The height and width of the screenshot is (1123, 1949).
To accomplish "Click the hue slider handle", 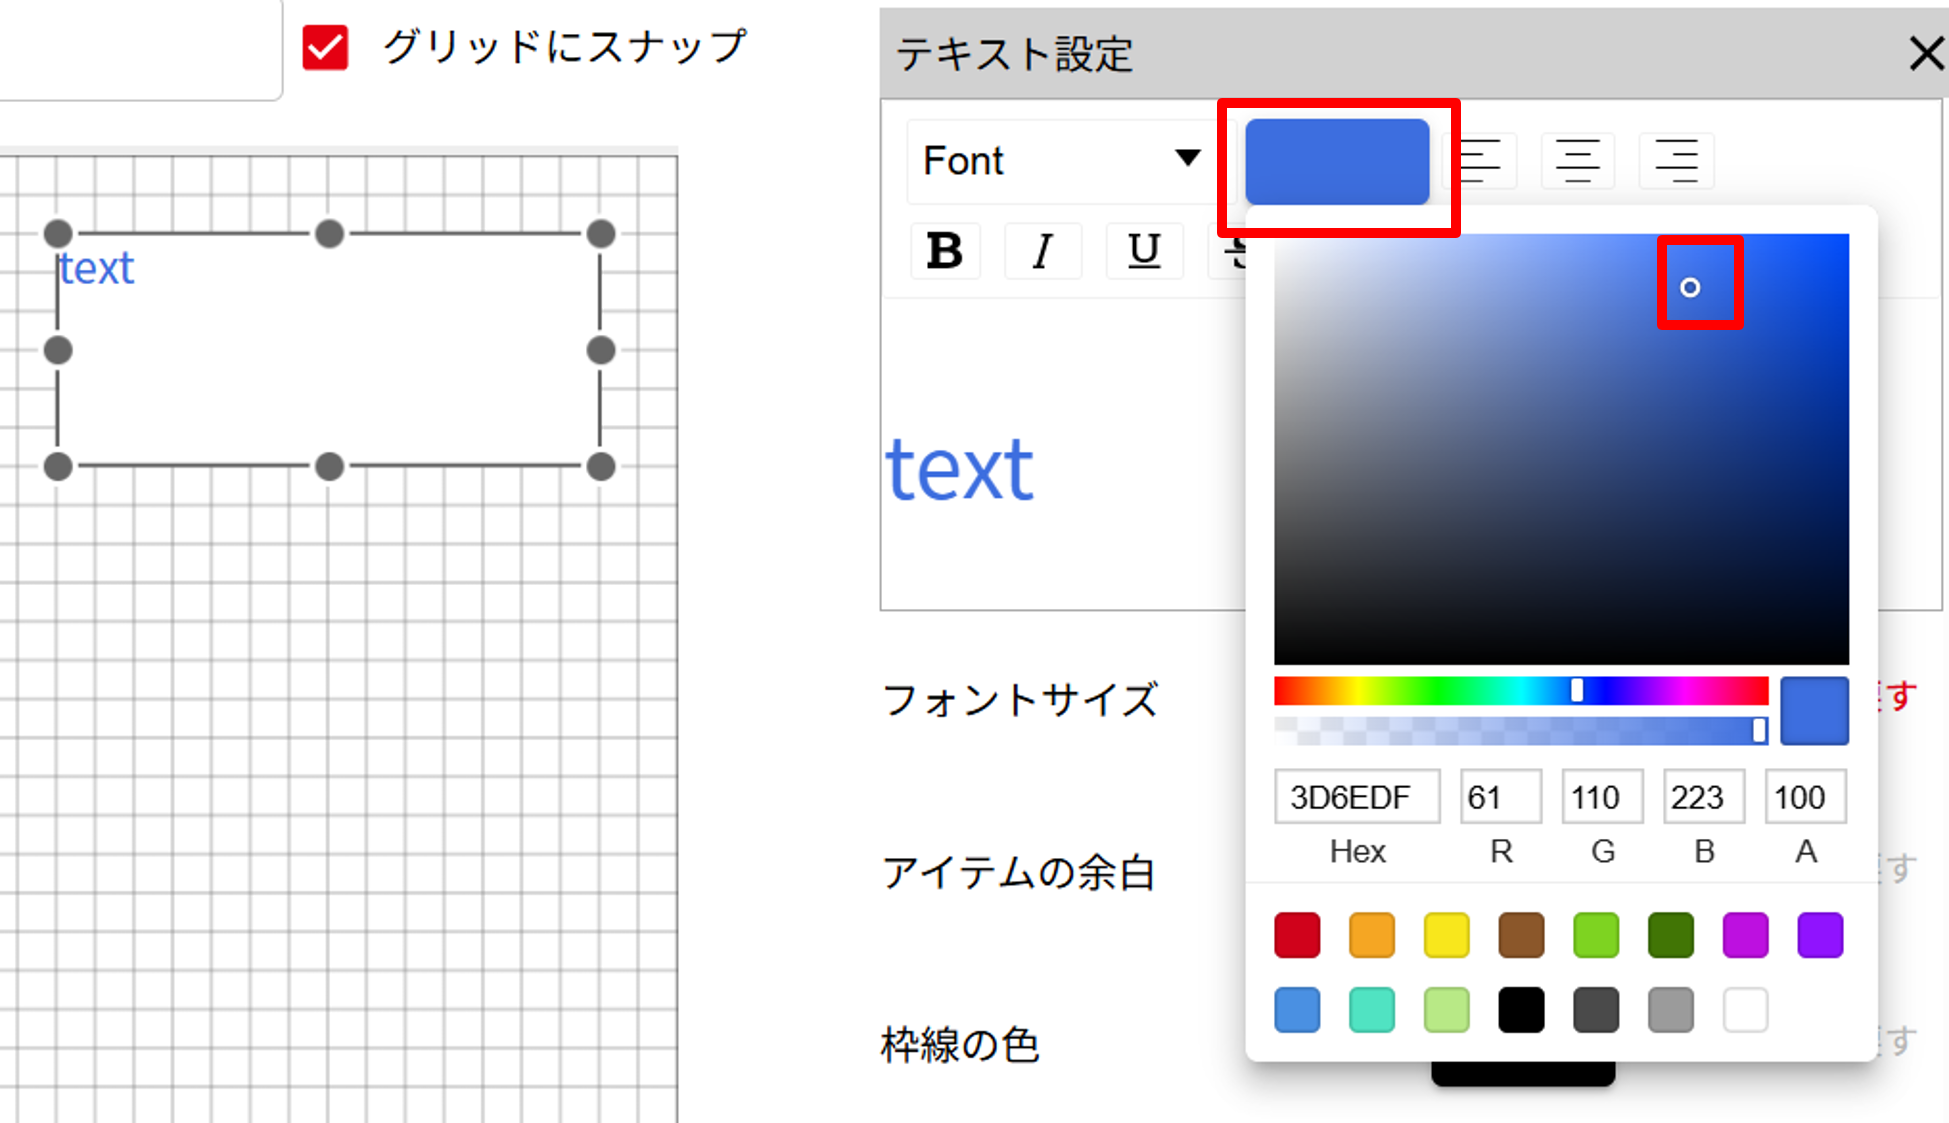I will click(1577, 690).
